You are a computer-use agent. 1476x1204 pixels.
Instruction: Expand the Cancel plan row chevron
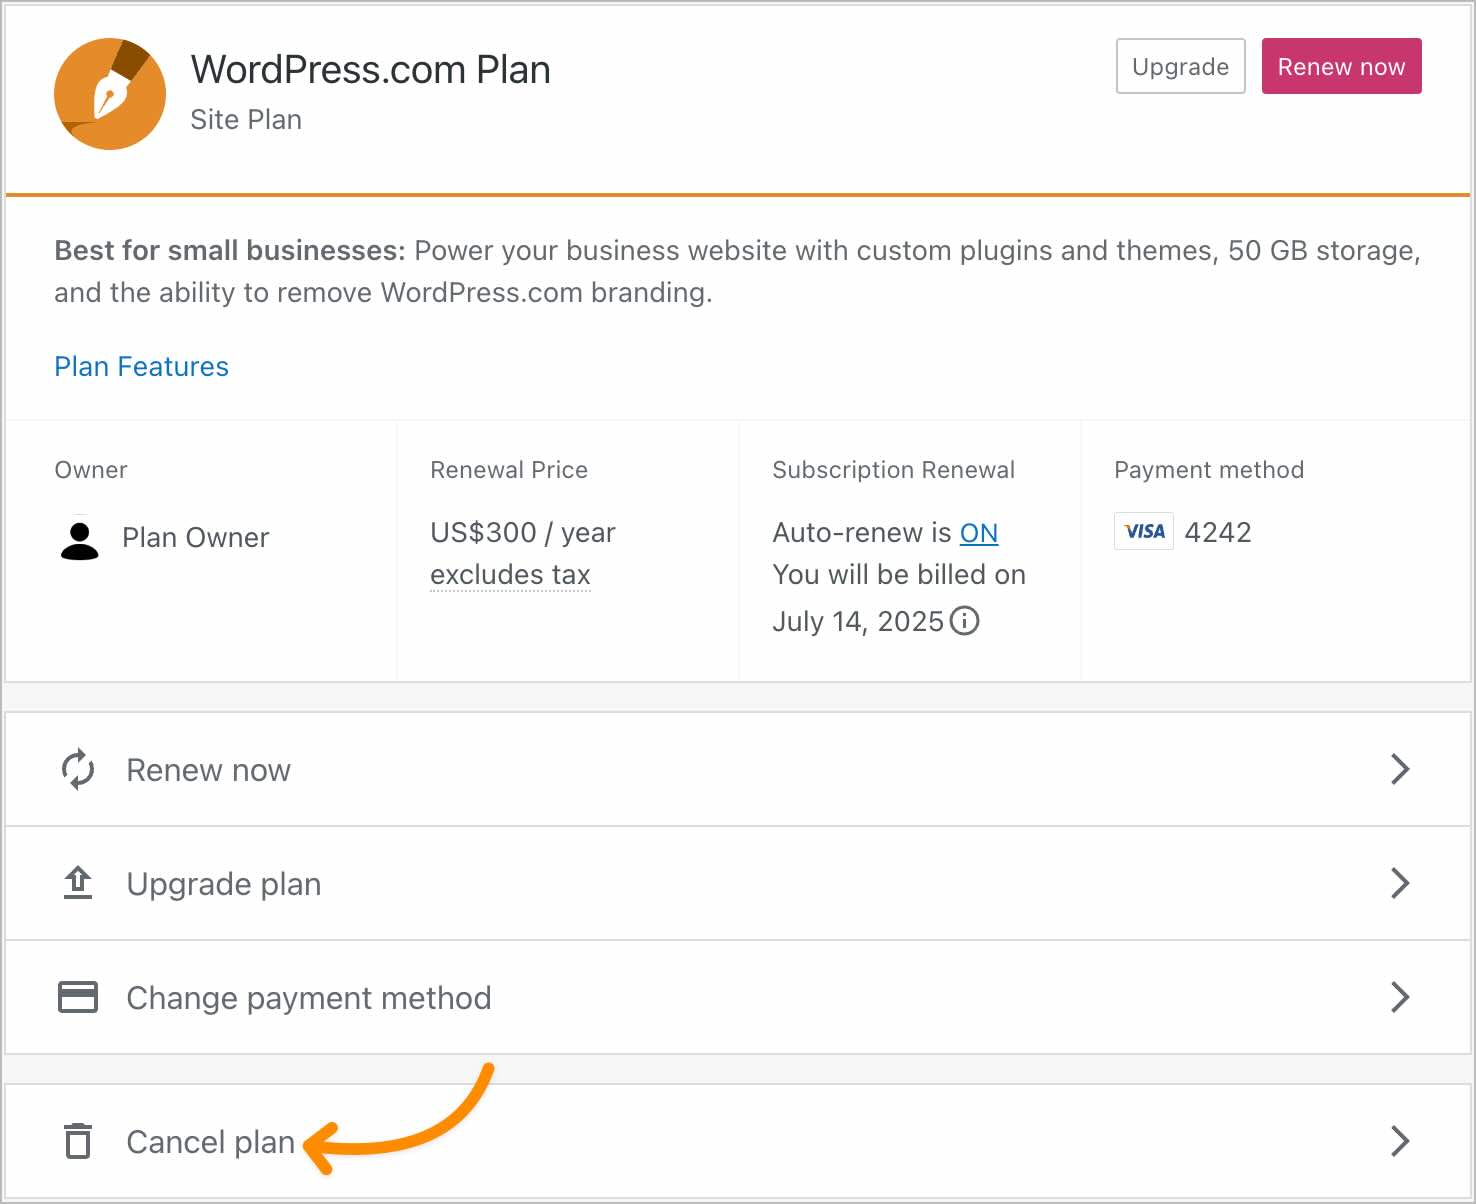point(1400,1141)
